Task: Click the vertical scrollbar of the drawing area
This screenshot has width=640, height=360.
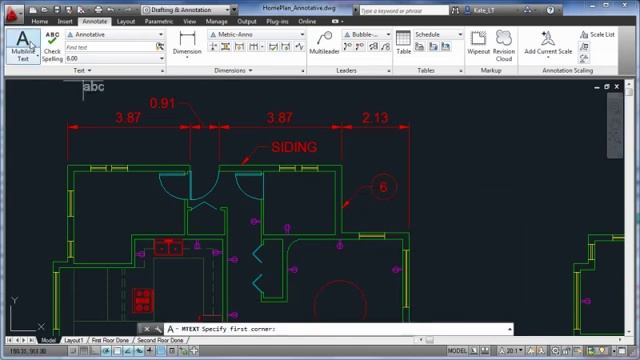Action: click(629, 208)
